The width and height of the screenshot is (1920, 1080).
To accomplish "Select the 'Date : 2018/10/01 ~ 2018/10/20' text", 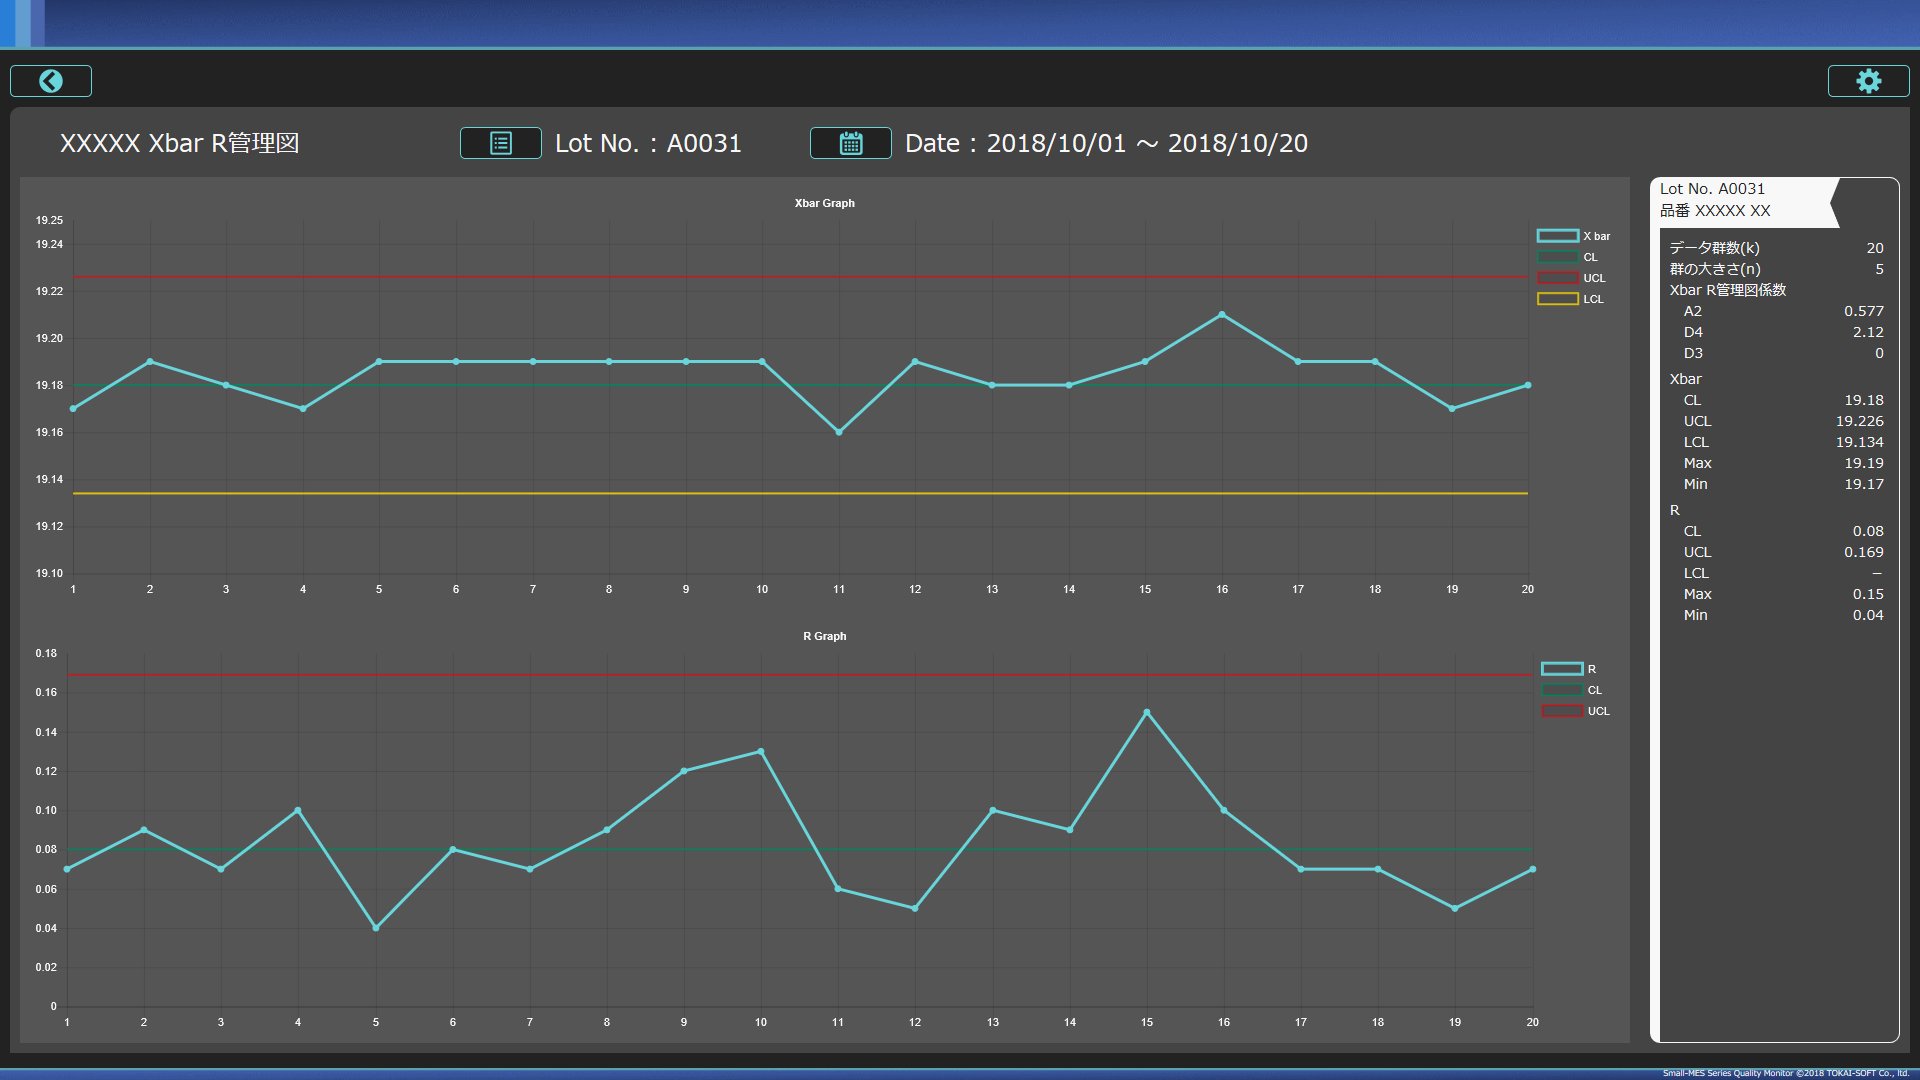I will coord(1106,143).
